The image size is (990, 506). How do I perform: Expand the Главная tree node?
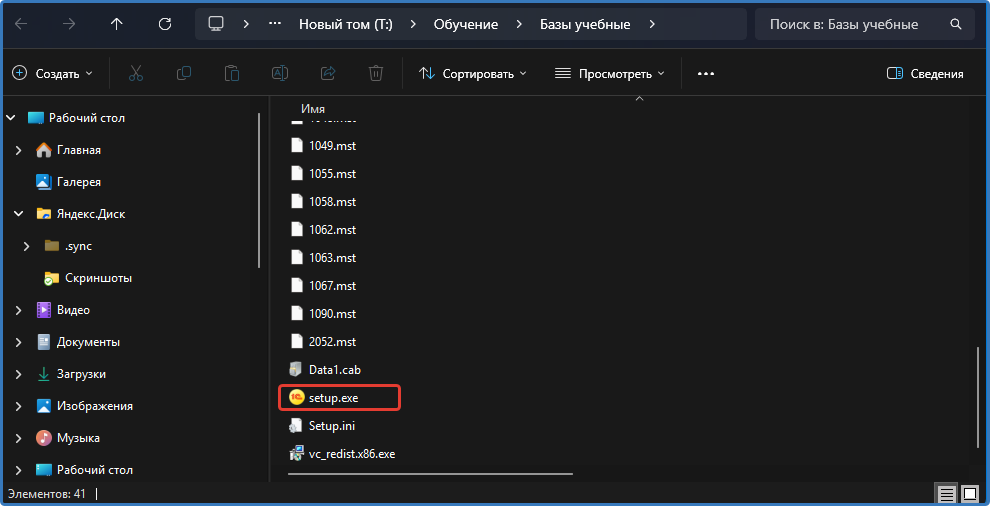coord(19,150)
